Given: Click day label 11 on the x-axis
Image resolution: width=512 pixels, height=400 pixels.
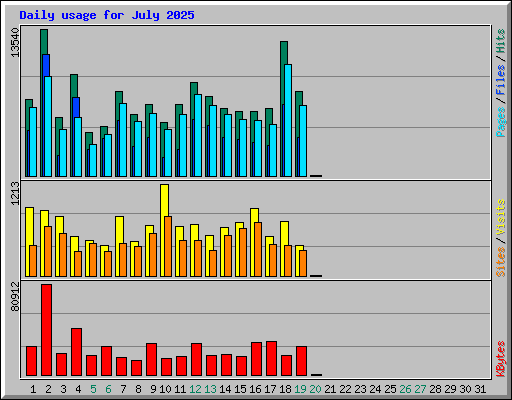Looking at the screenshot, I should [180, 389].
